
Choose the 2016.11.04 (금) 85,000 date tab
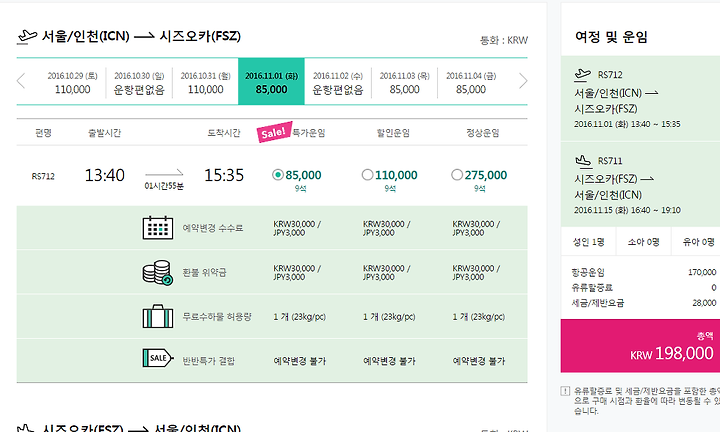pos(471,83)
